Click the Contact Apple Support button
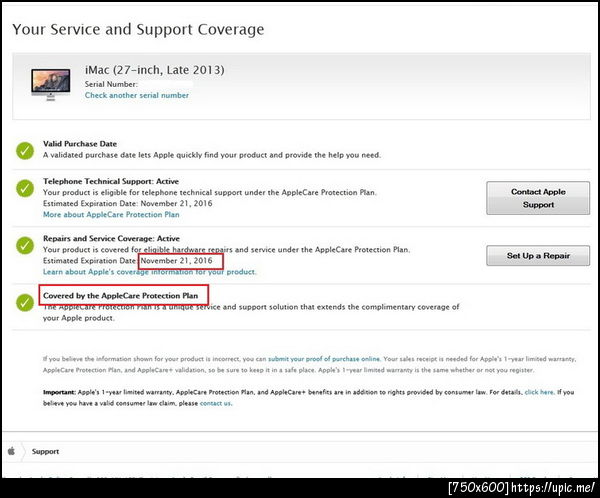The width and height of the screenshot is (600, 498). click(x=538, y=198)
